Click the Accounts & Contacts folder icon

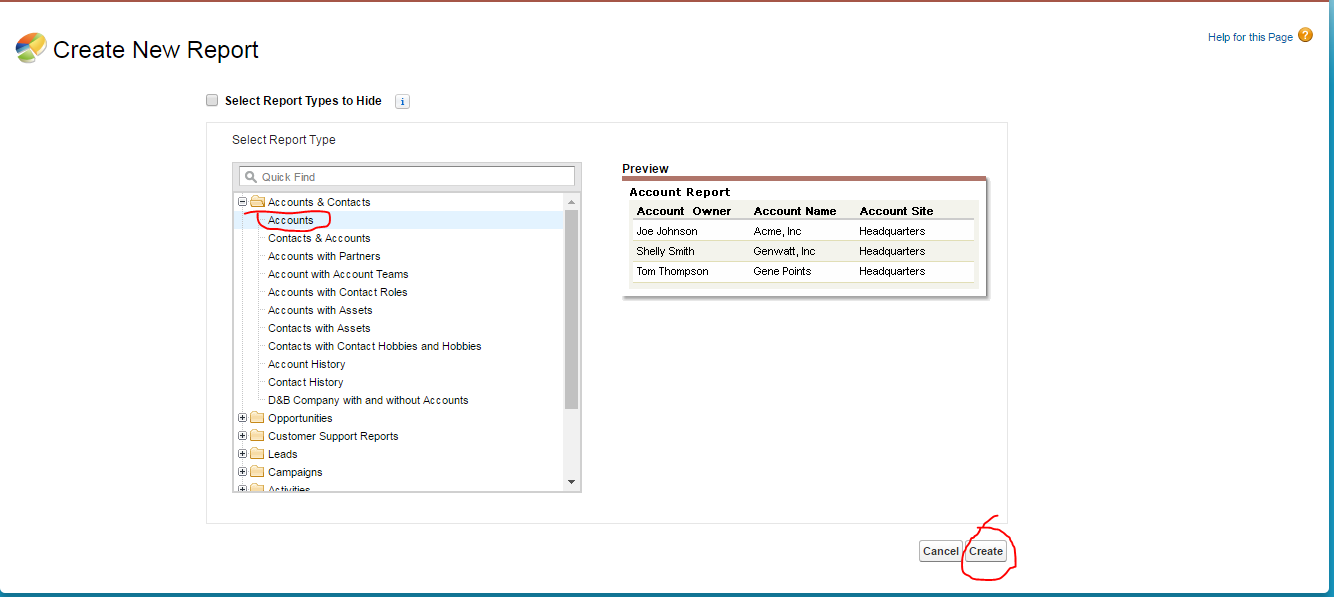pos(257,202)
